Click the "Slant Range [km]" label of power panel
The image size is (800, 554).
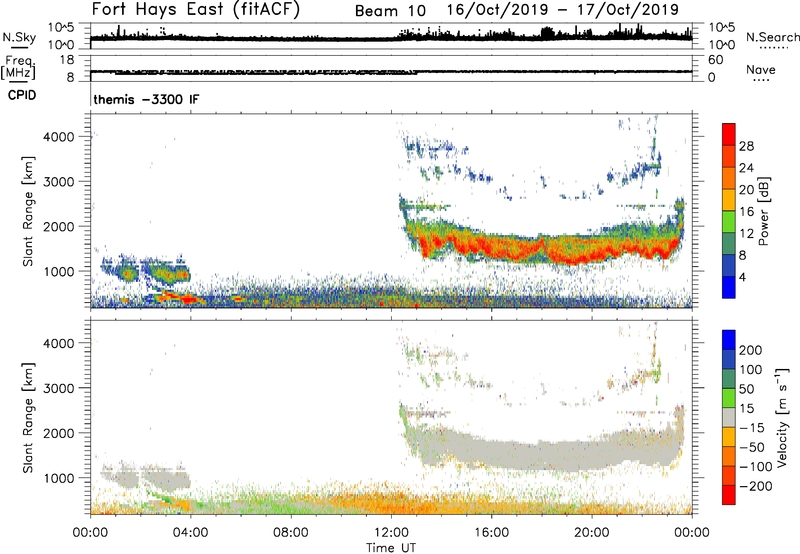click(x=28, y=211)
